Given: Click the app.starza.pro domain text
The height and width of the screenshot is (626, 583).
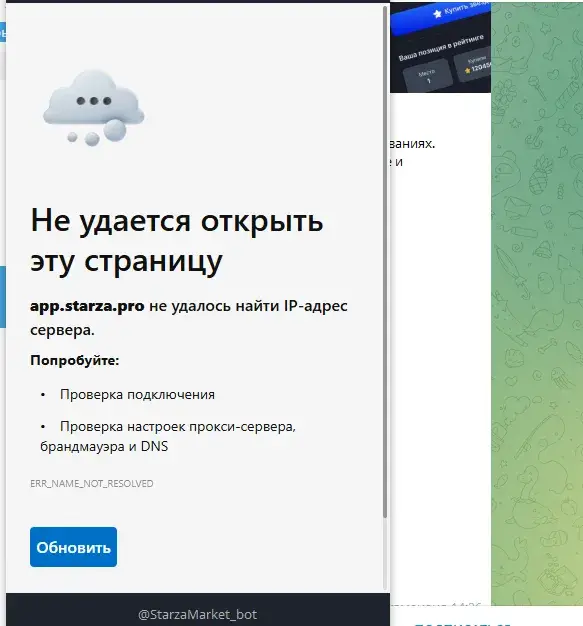Looking at the screenshot, I should pos(87,306).
